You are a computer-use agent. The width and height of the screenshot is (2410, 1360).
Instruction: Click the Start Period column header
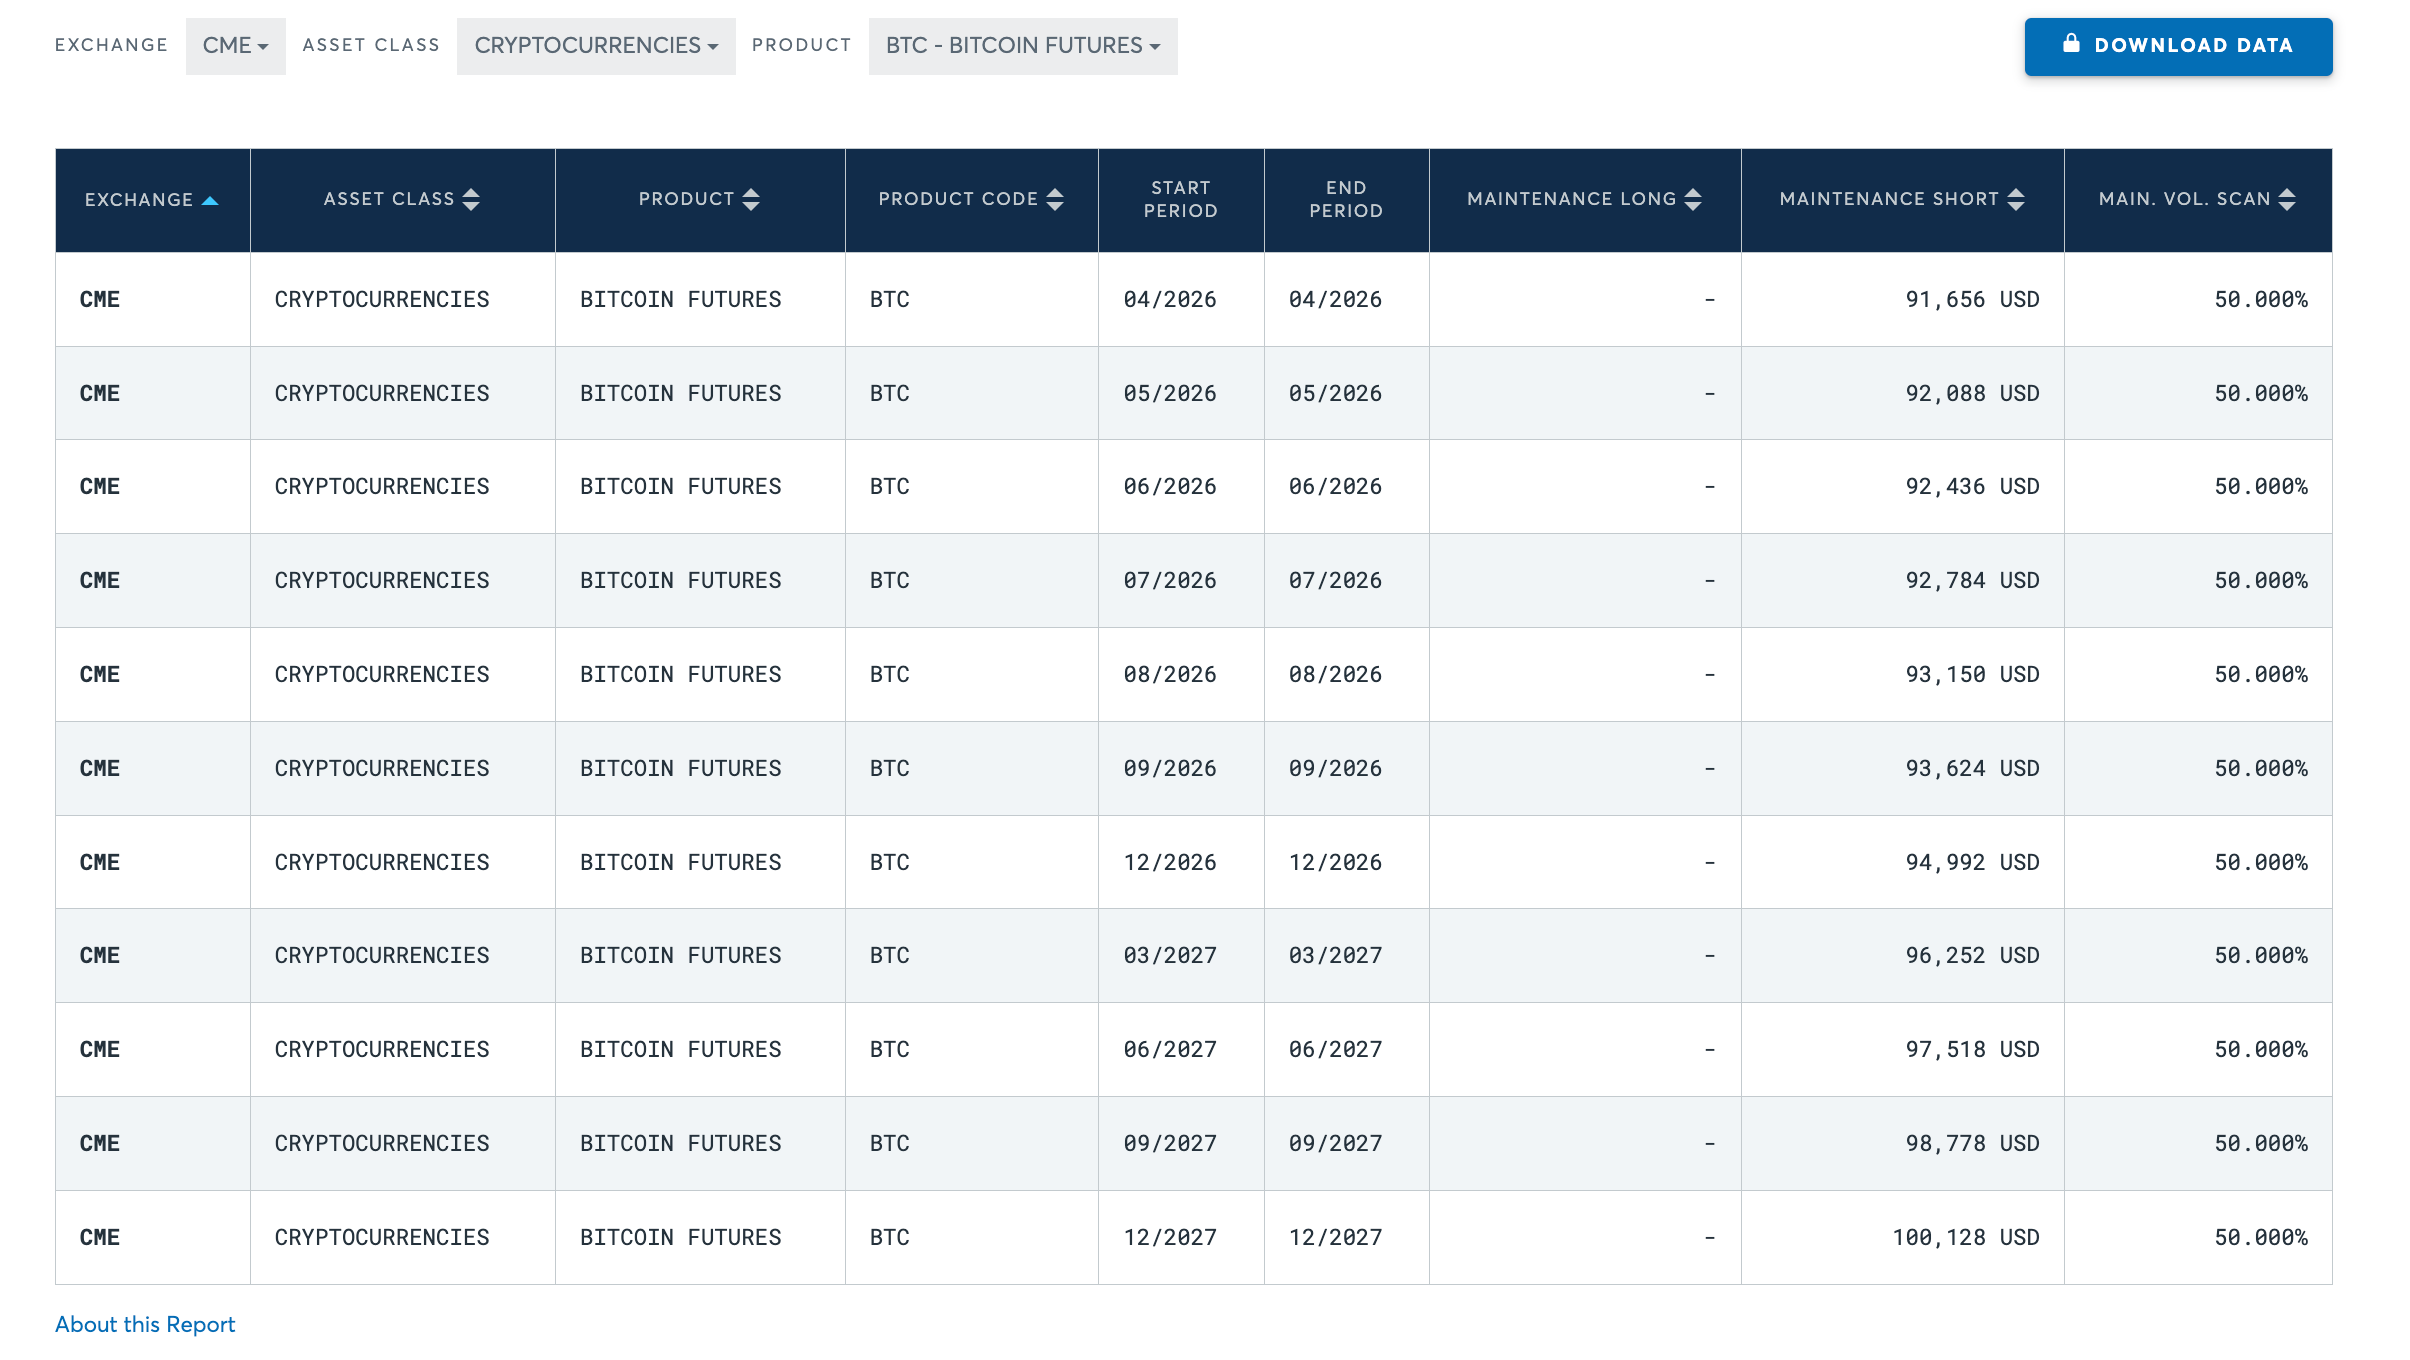coord(1181,199)
